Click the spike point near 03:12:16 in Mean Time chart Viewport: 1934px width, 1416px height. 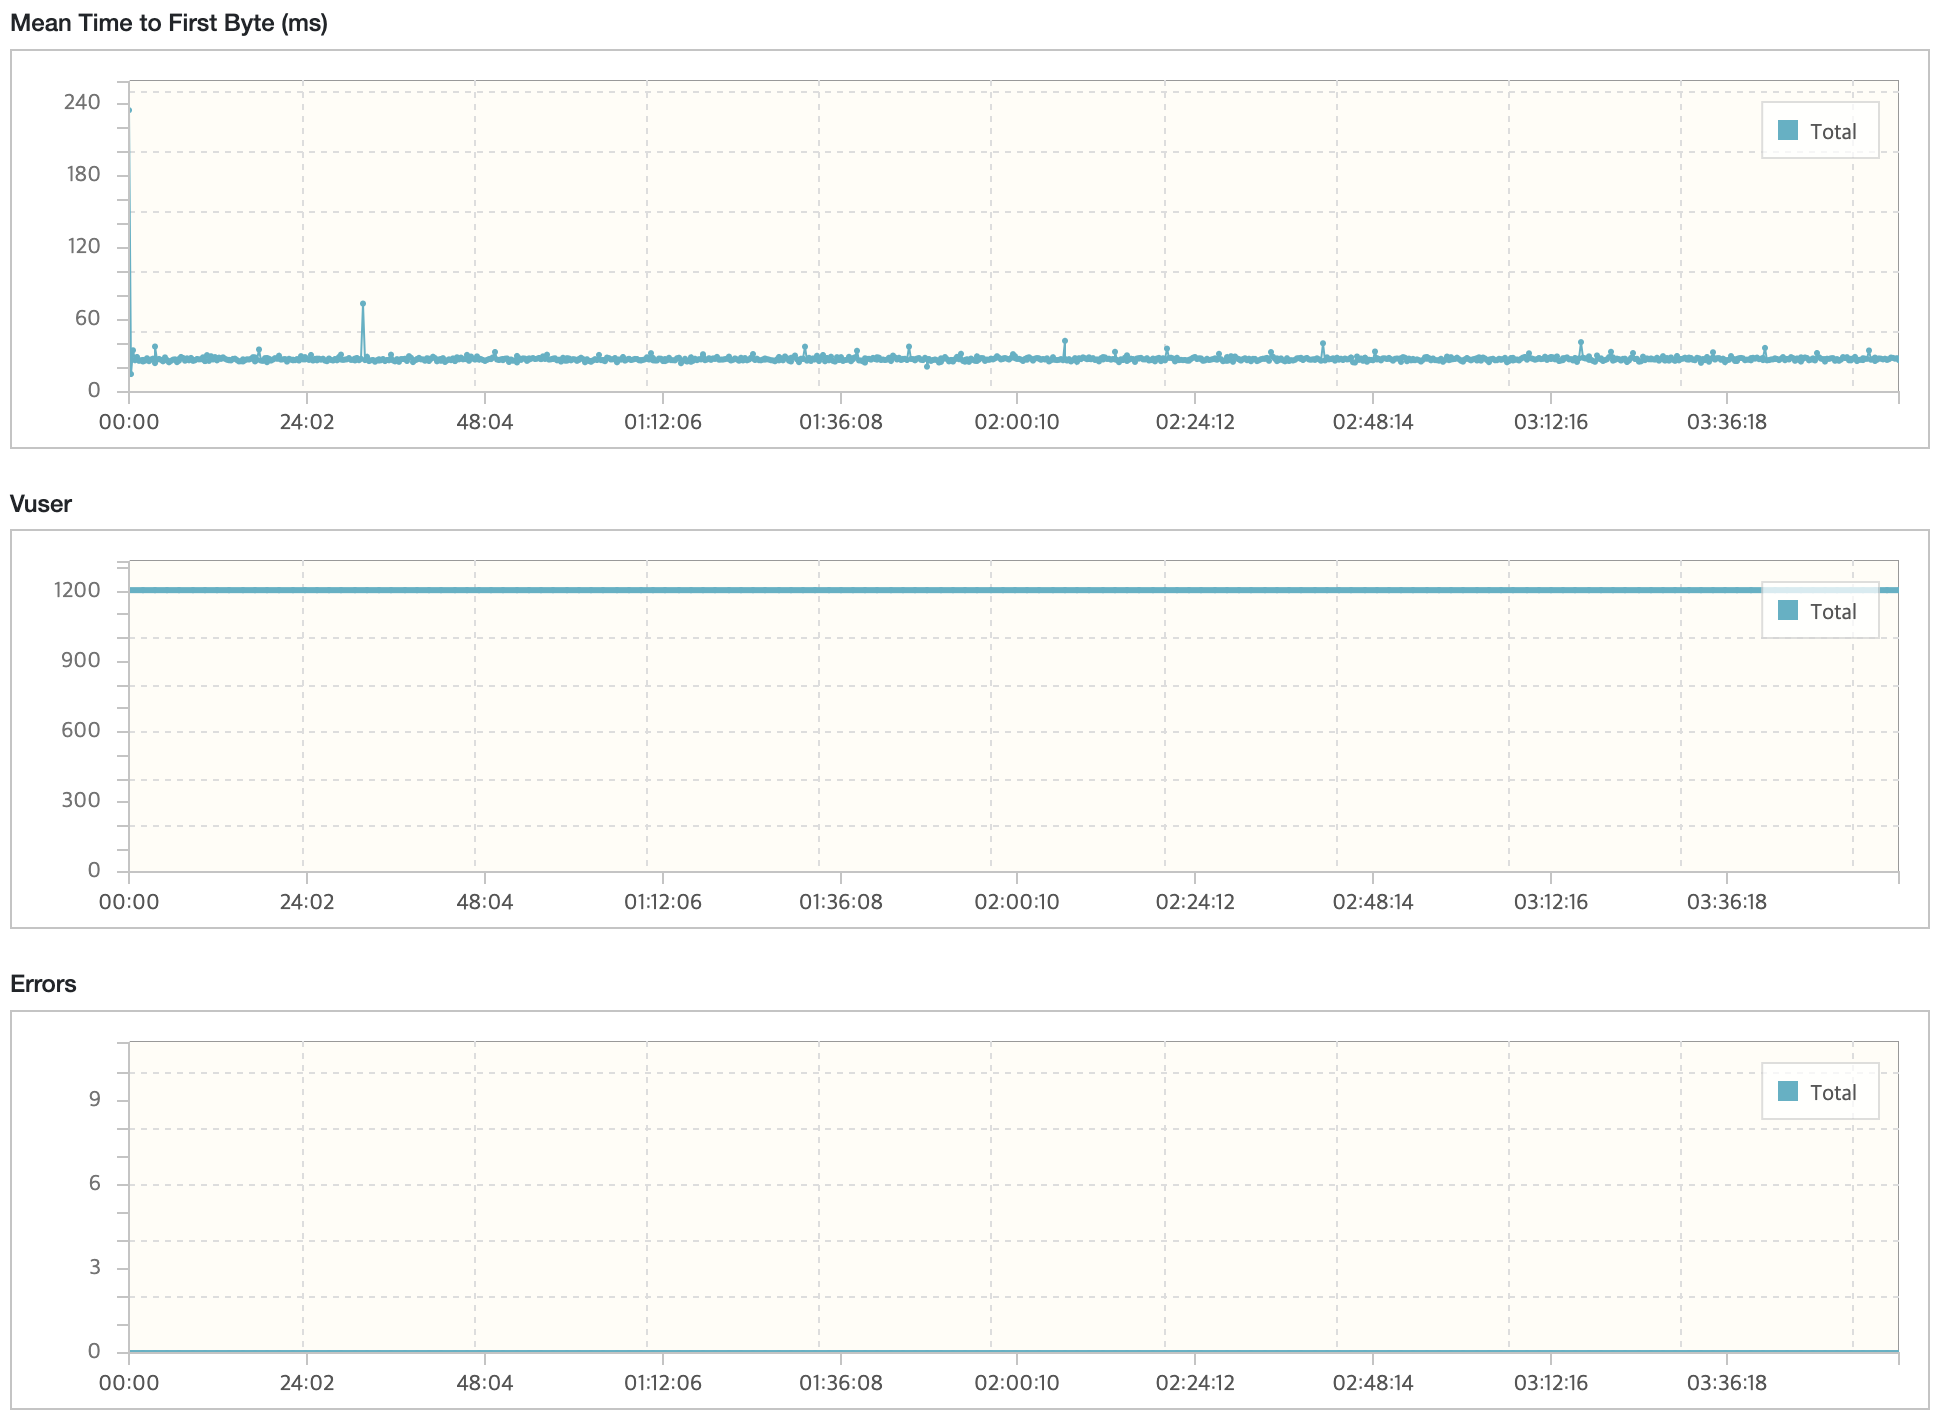(x=1581, y=342)
